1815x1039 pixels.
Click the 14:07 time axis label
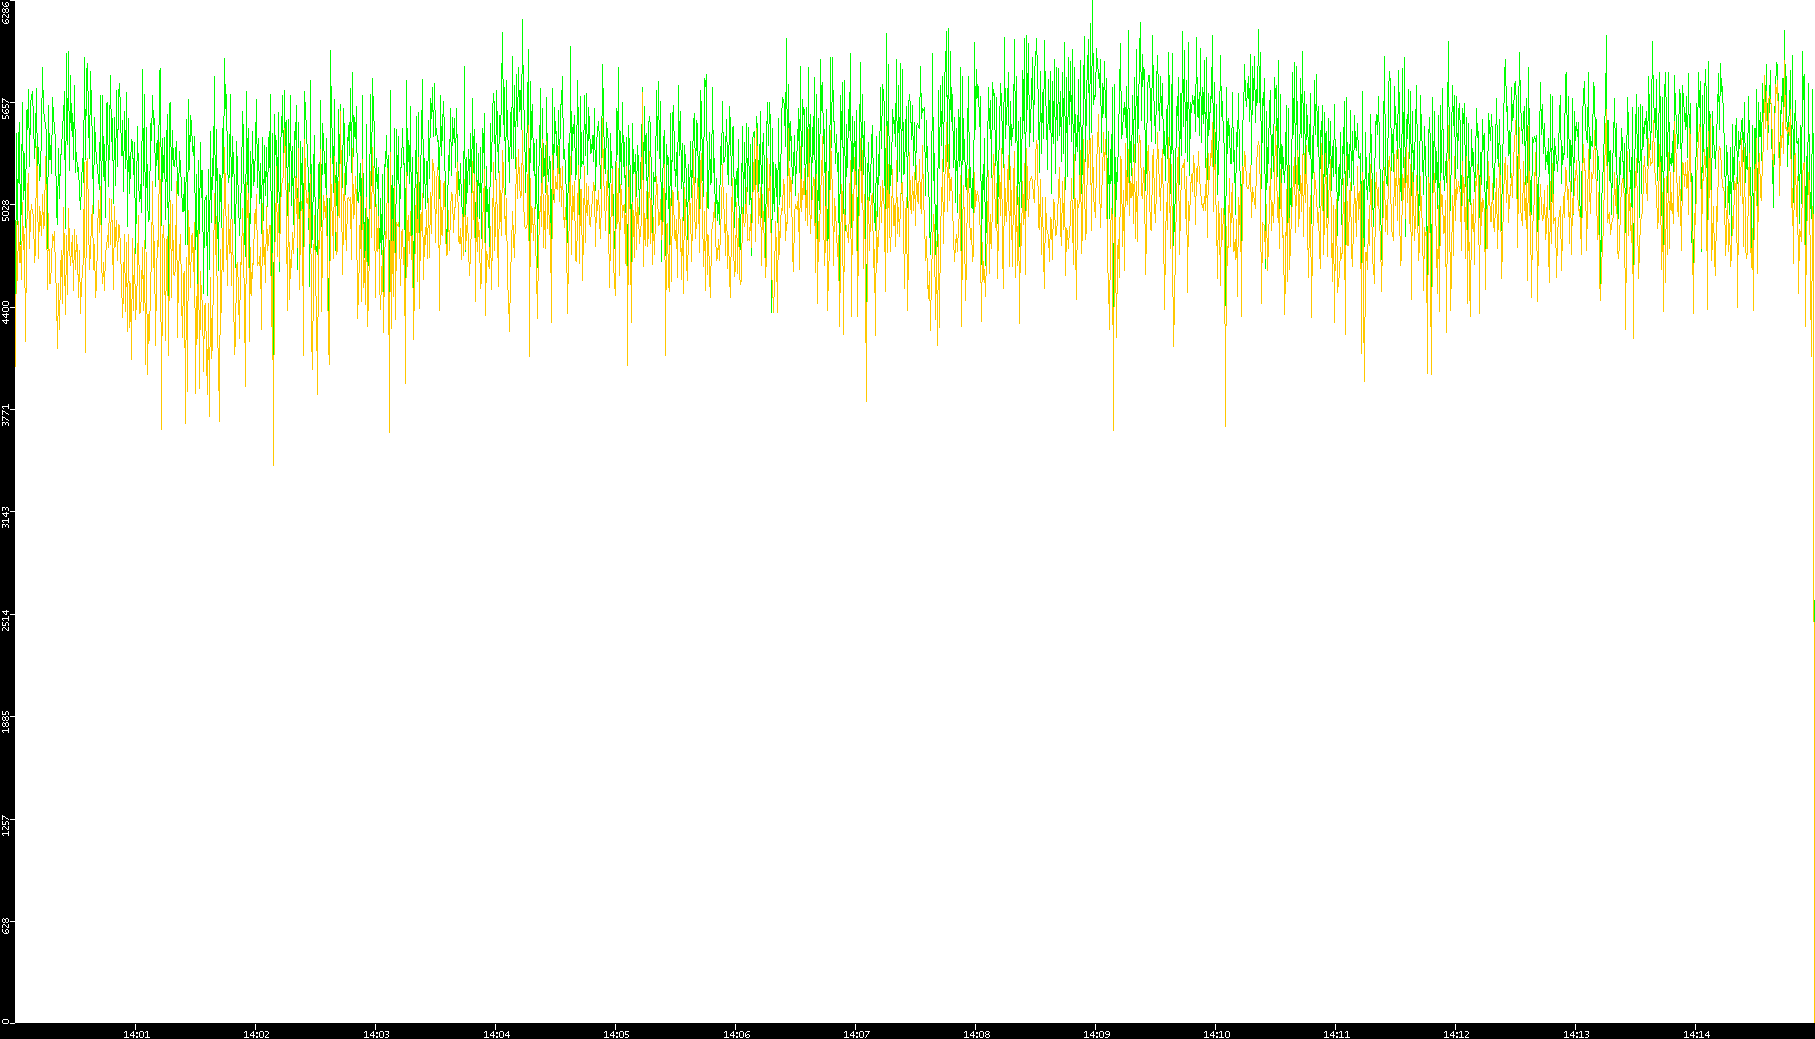(856, 1034)
